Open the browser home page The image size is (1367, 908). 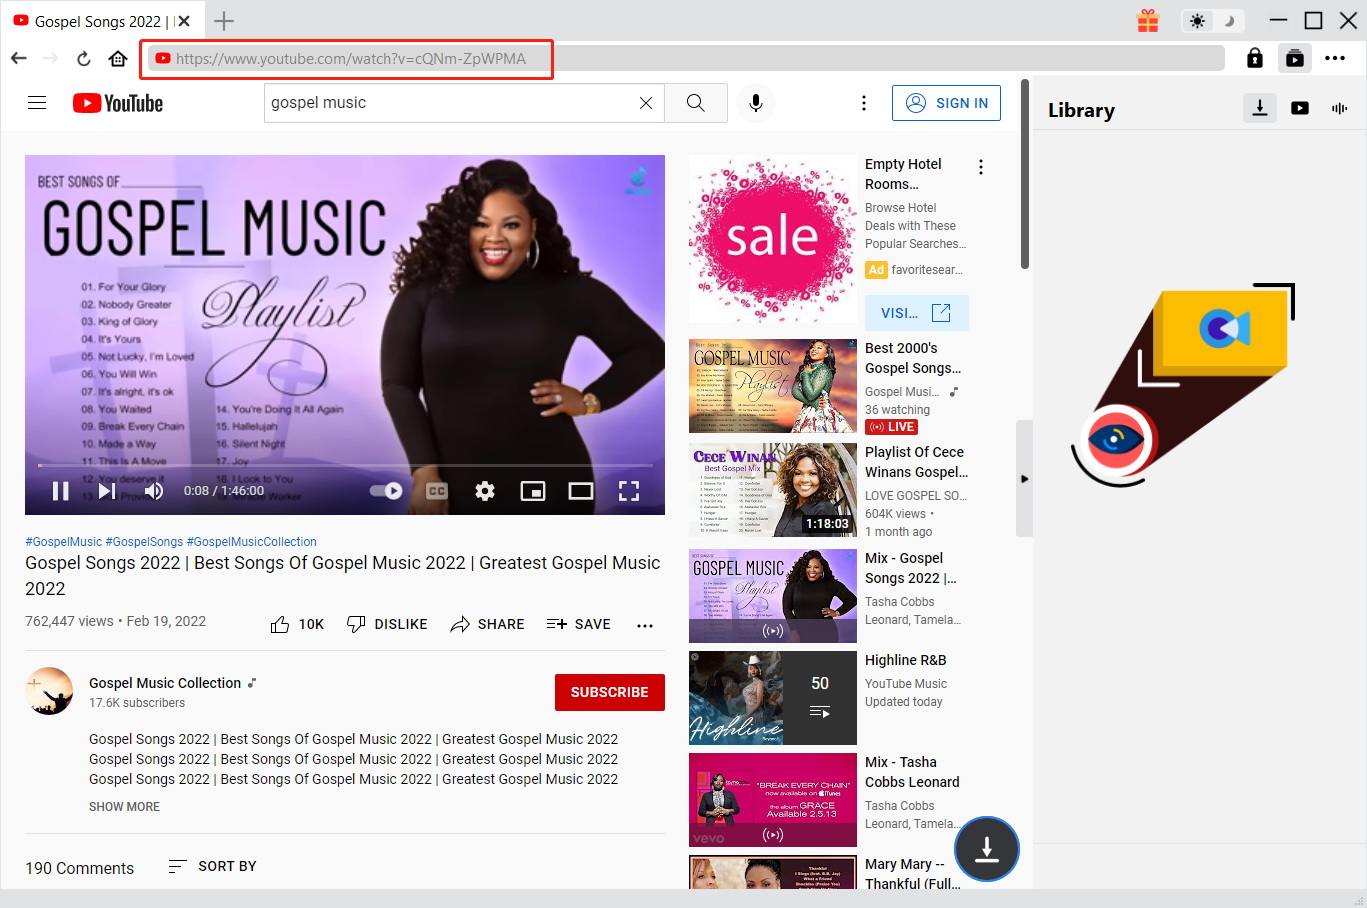tap(118, 58)
